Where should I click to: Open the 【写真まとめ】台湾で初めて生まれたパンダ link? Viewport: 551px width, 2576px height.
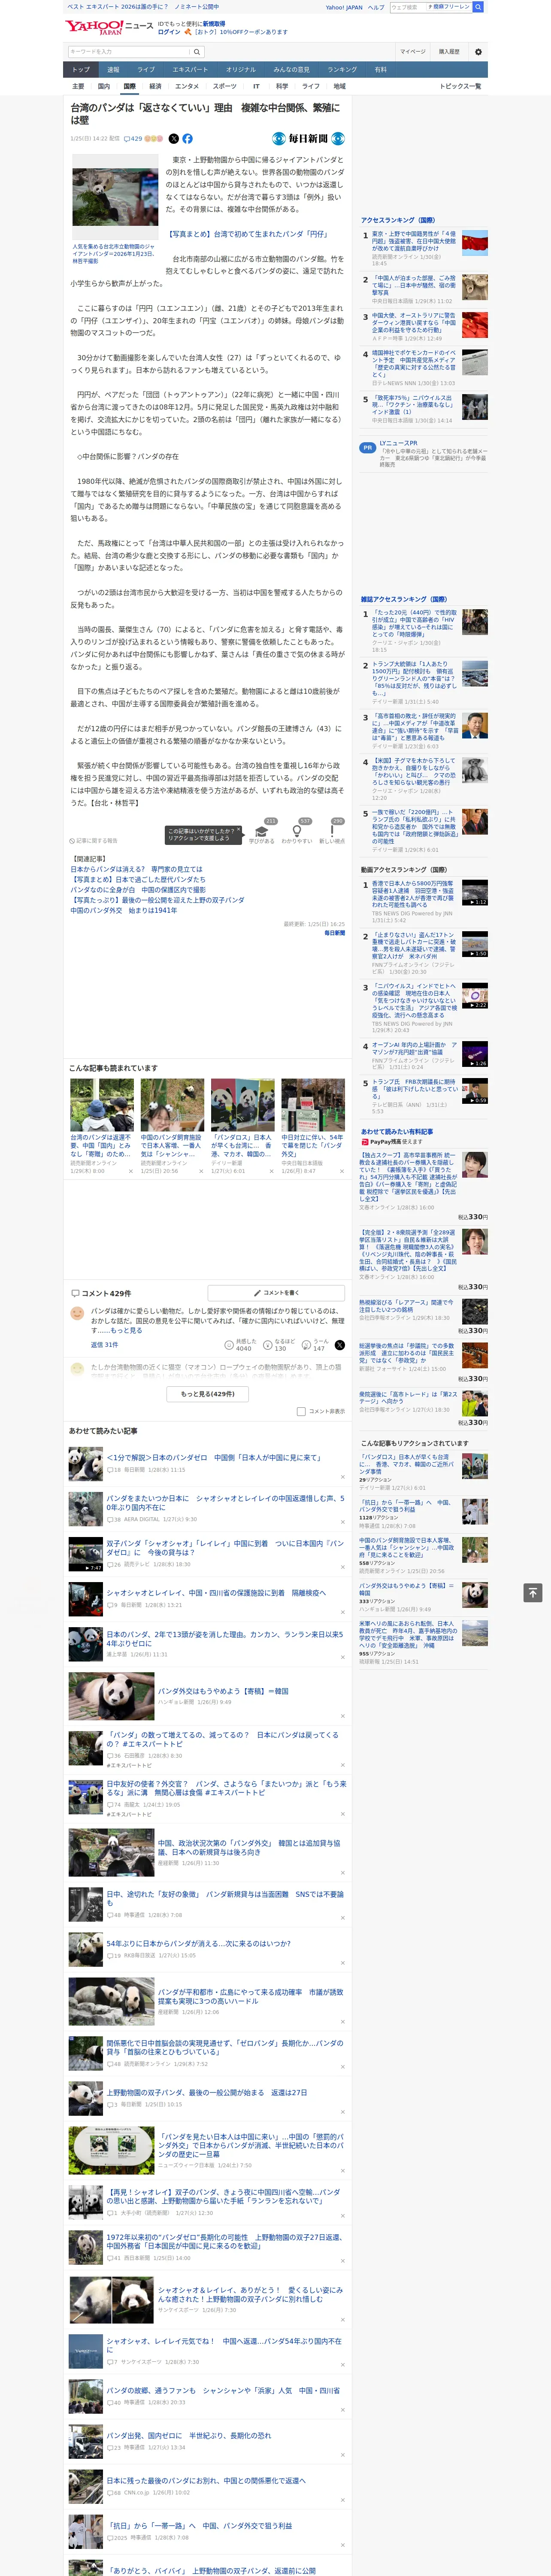(x=247, y=234)
